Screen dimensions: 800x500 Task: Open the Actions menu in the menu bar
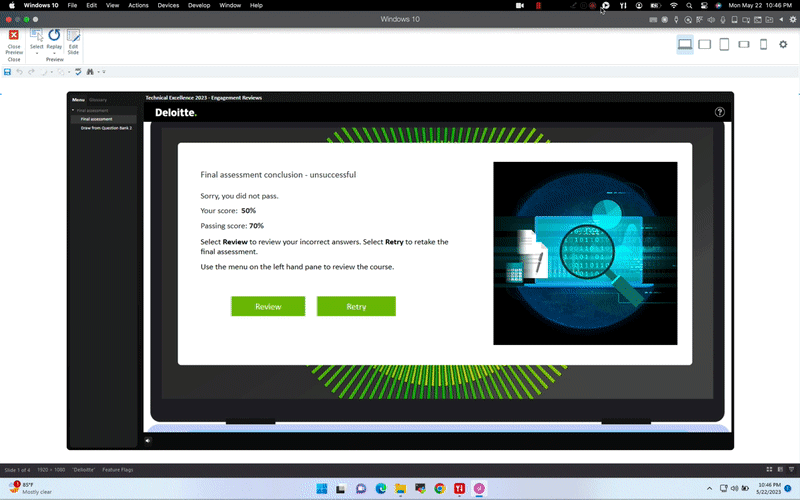[138, 5]
